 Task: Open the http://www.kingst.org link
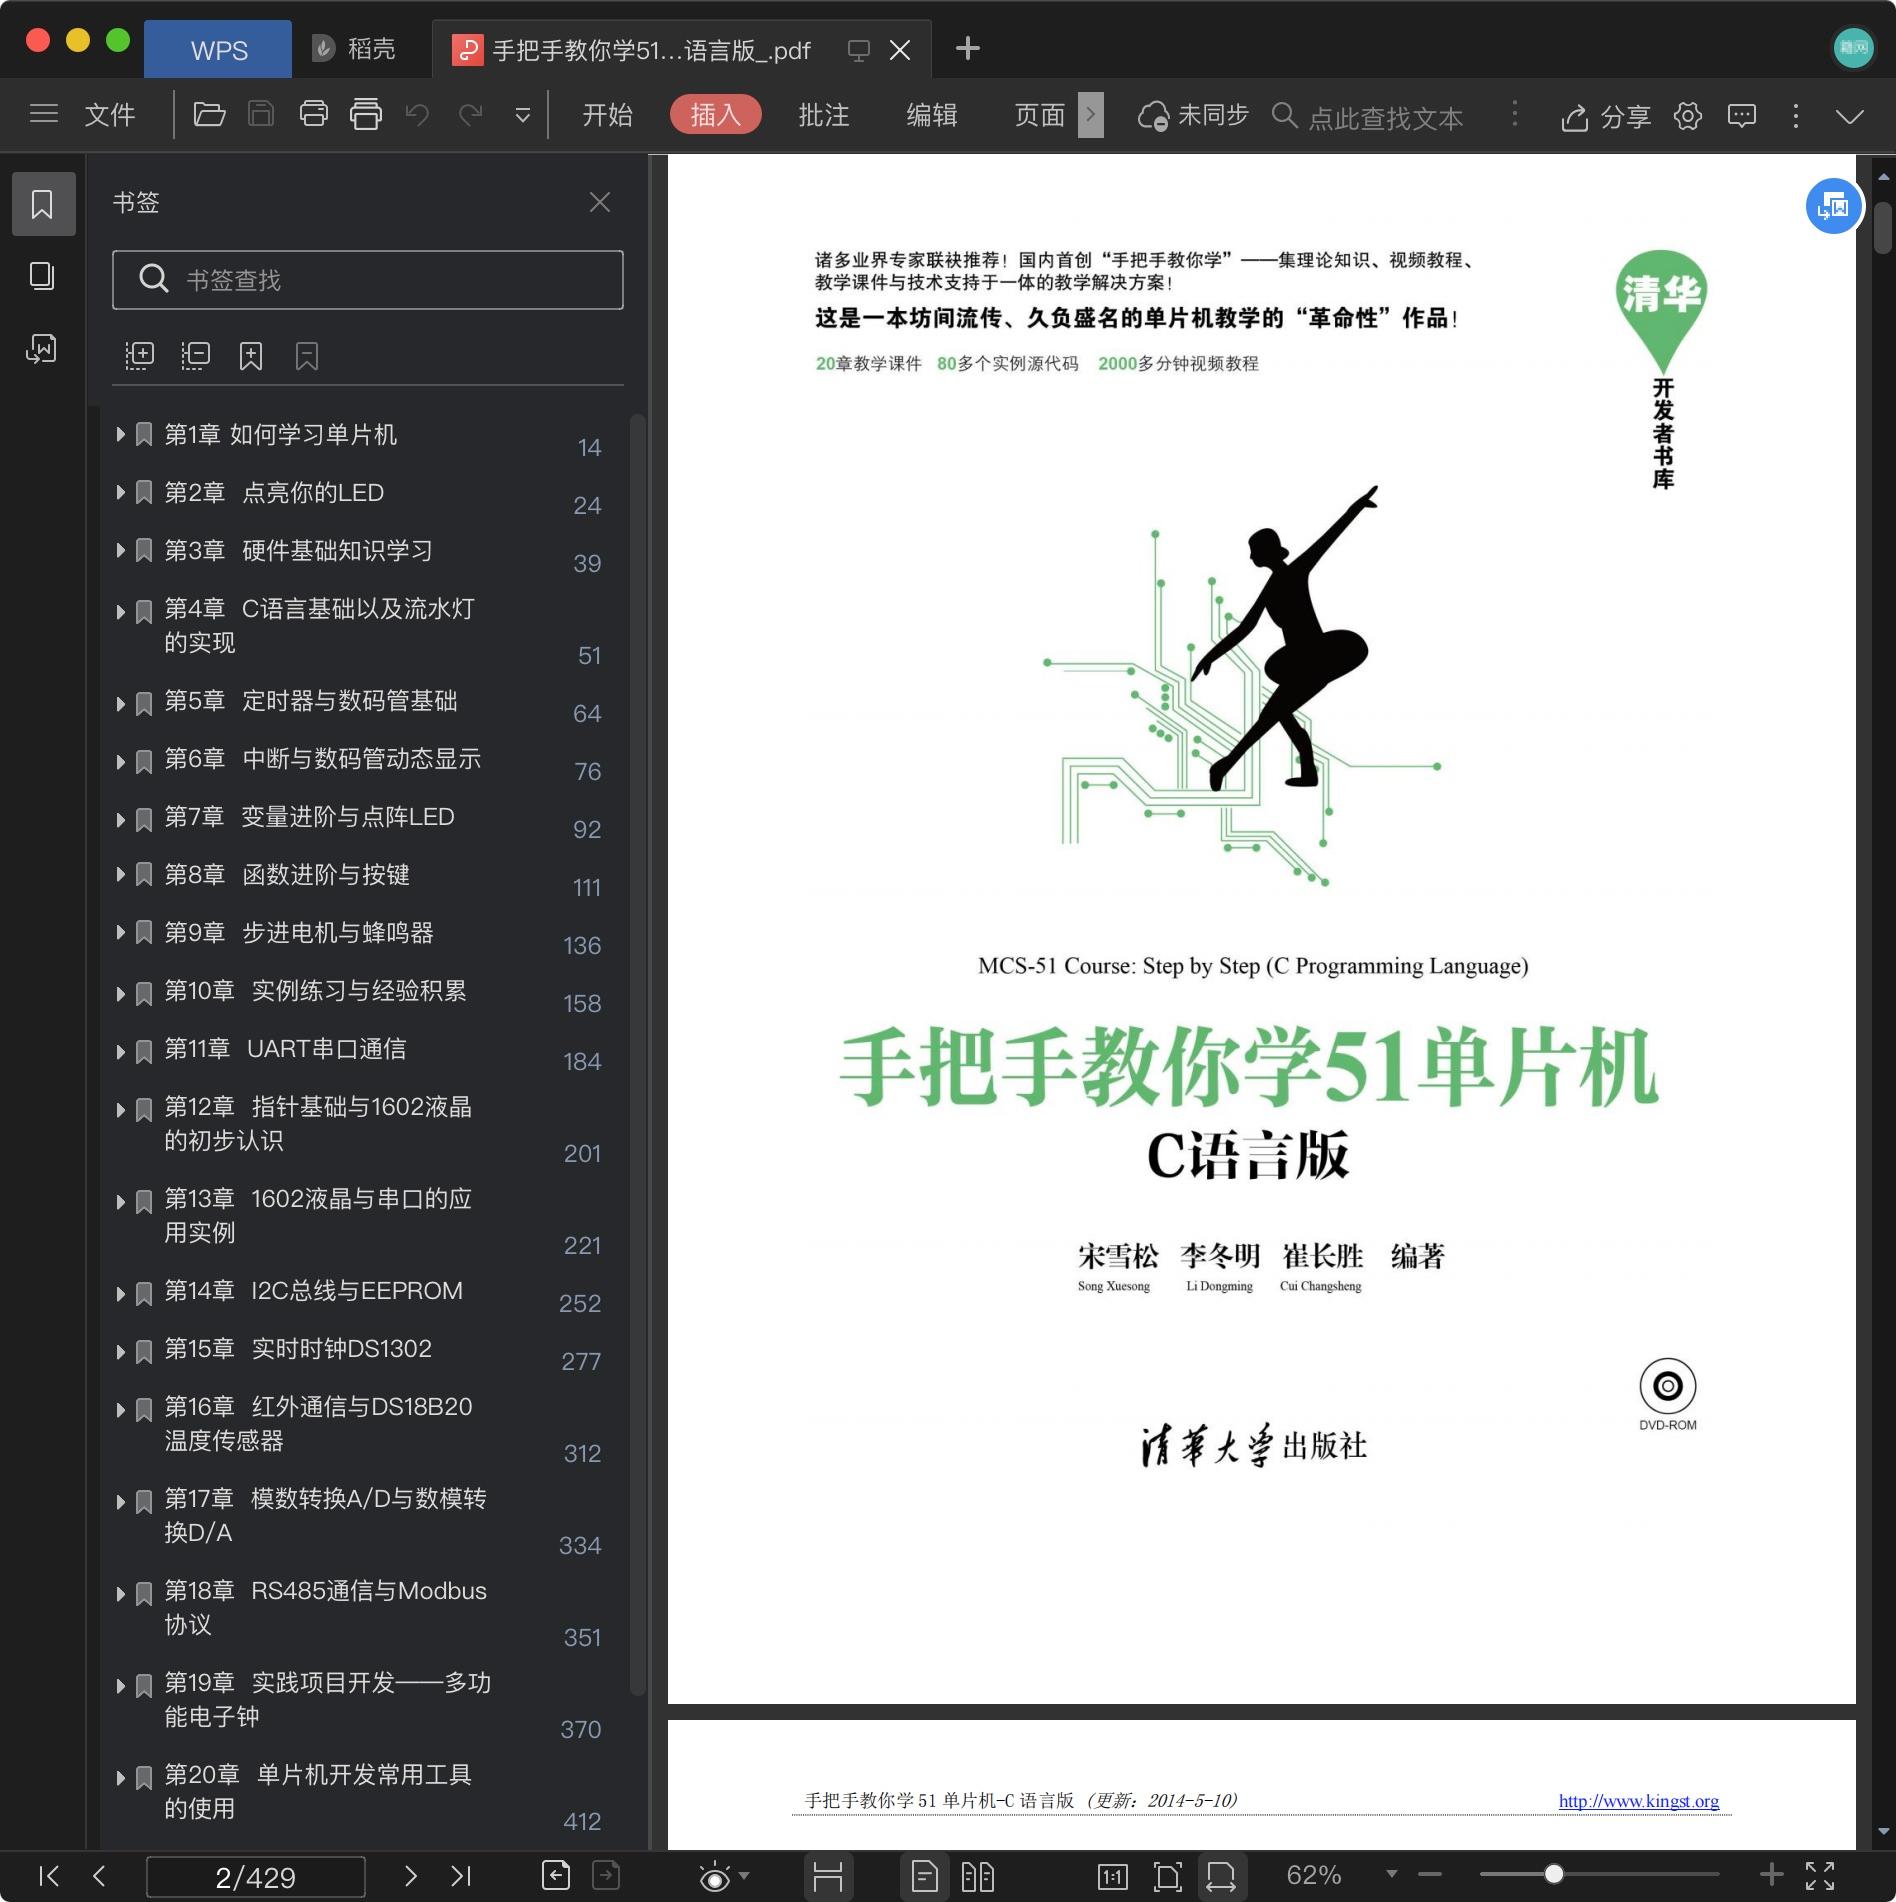tap(1638, 1800)
